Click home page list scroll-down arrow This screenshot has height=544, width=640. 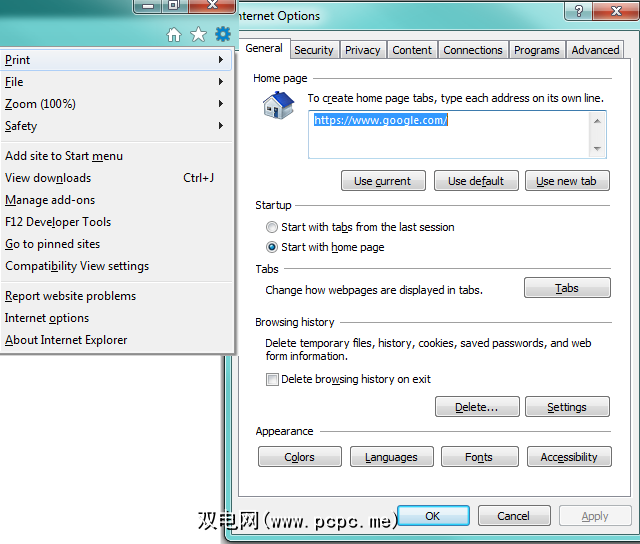pyautogui.click(x=597, y=149)
